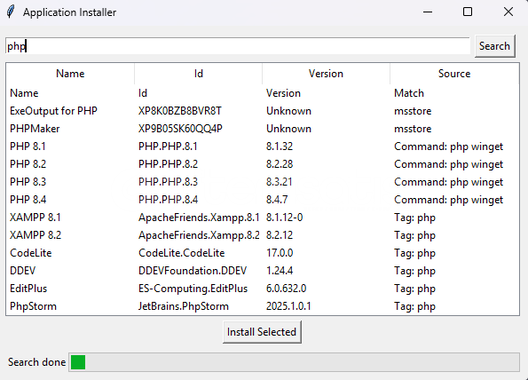Viewport: 528px width, 380px height.
Task: Click the Source column header
Action: pos(454,73)
